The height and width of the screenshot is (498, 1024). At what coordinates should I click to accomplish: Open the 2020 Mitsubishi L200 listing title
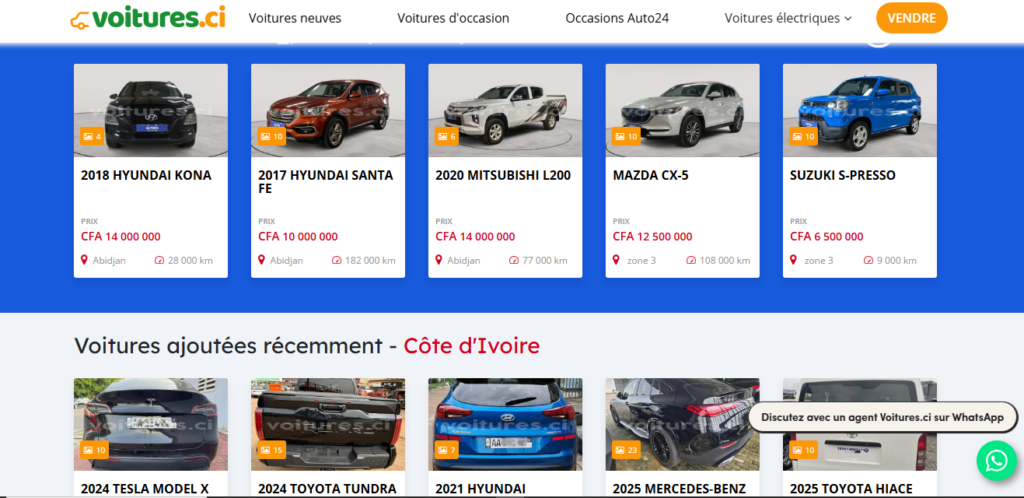coord(503,175)
